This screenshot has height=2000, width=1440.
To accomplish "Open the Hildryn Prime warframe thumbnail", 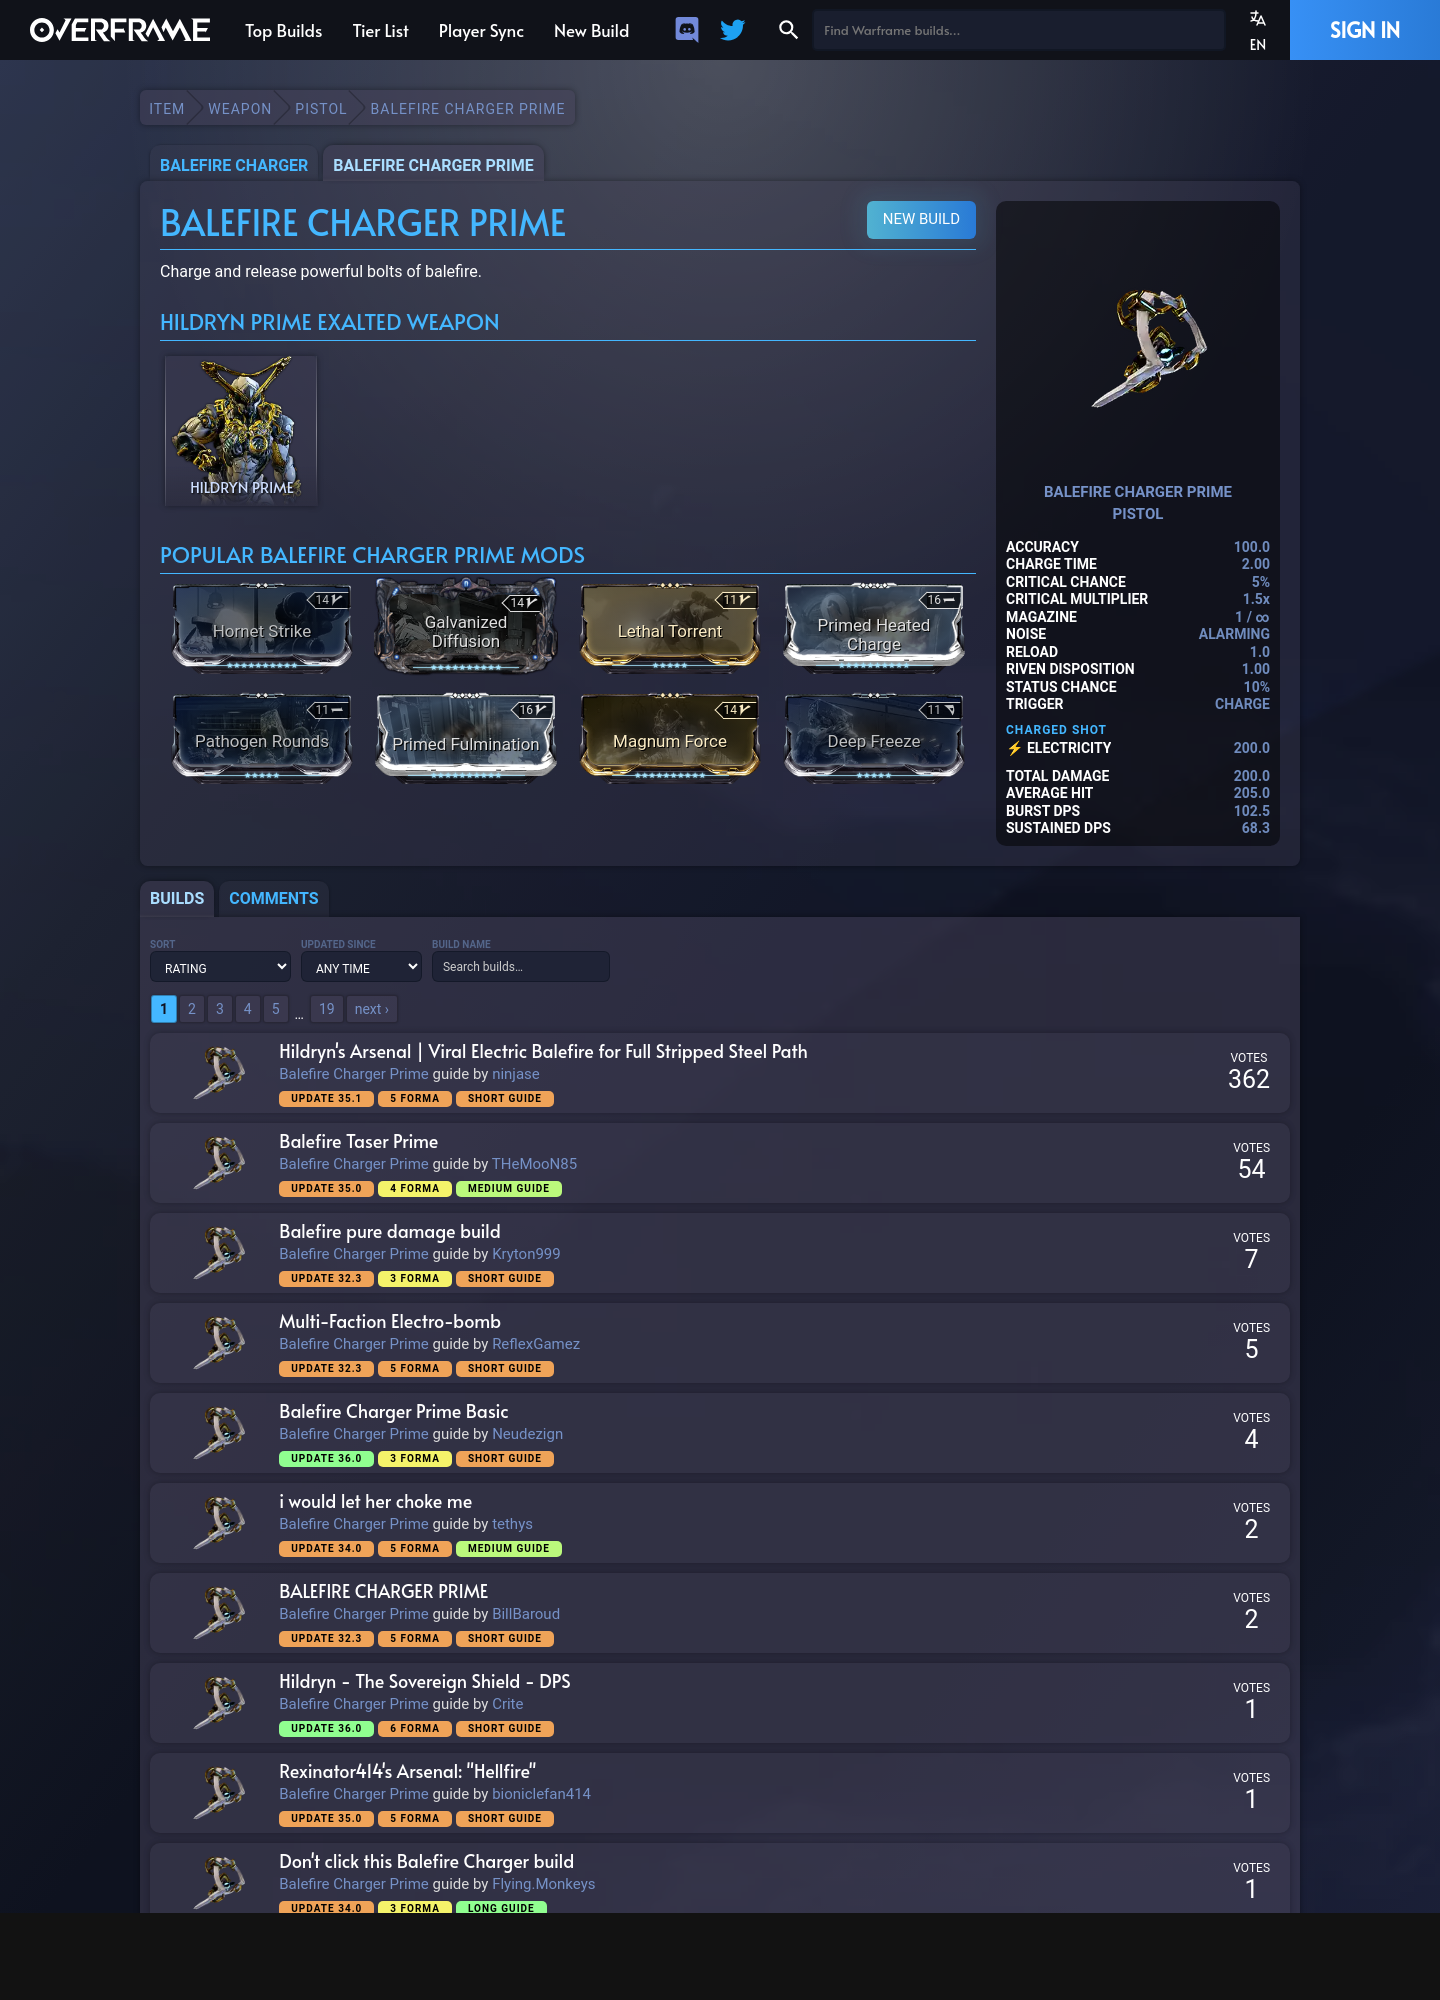I will pyautogui.click(x=241, y=431).
